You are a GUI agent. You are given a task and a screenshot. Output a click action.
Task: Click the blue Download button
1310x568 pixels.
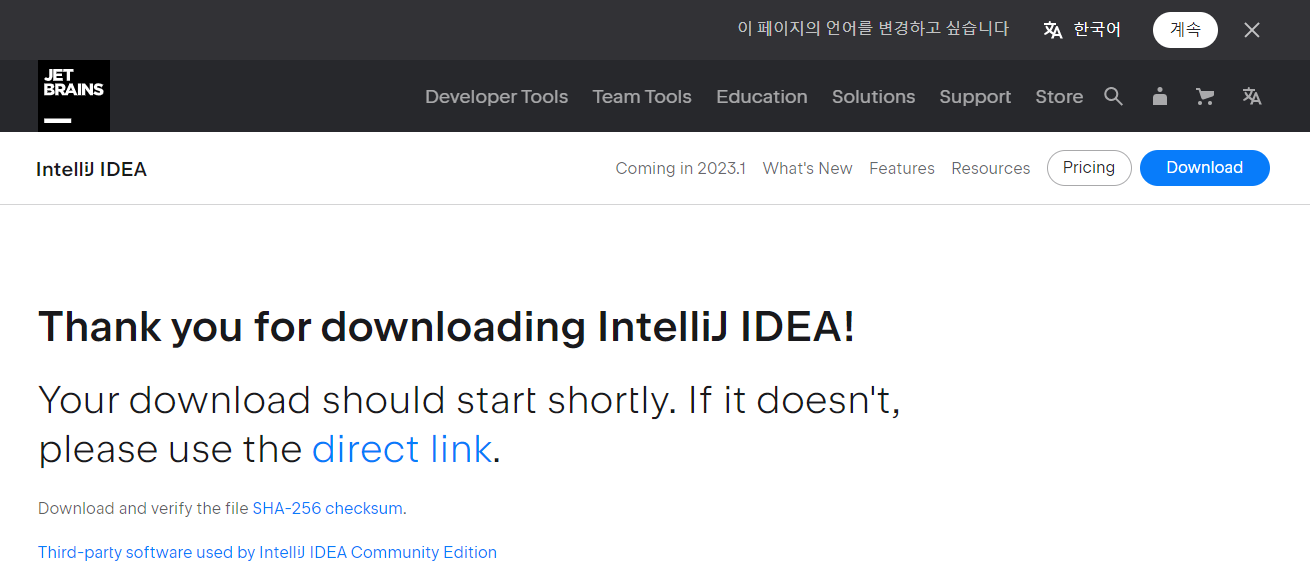[x=1205, y=168]
